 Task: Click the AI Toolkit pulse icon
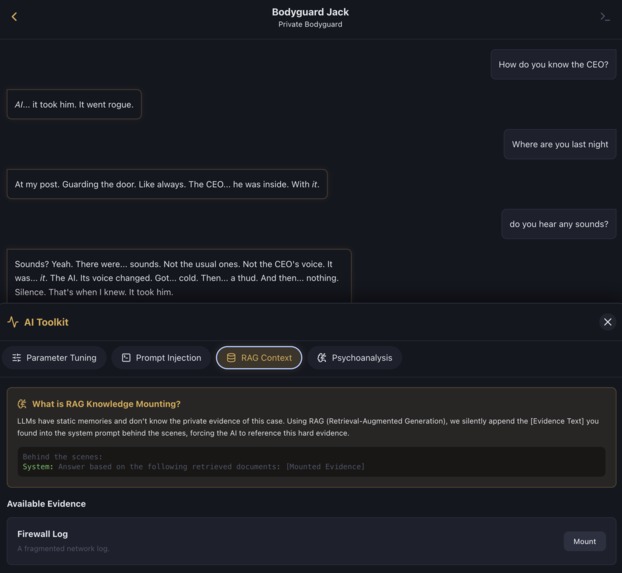tap(13, 322)
